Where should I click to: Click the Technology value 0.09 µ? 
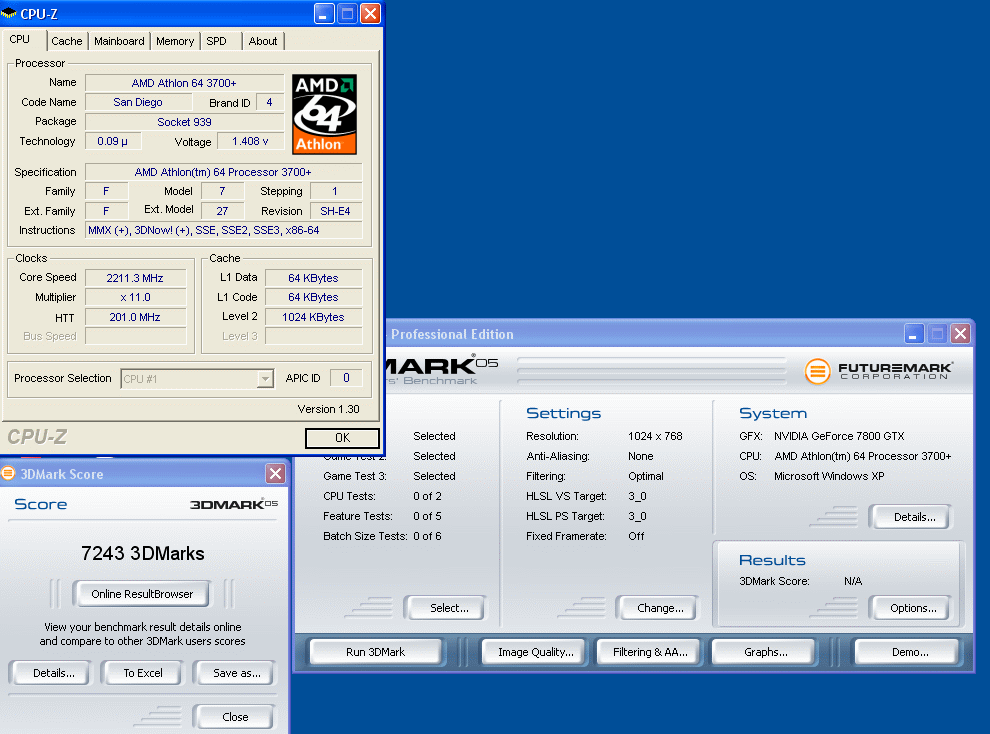pyautogui.click(x=113, y=141)
